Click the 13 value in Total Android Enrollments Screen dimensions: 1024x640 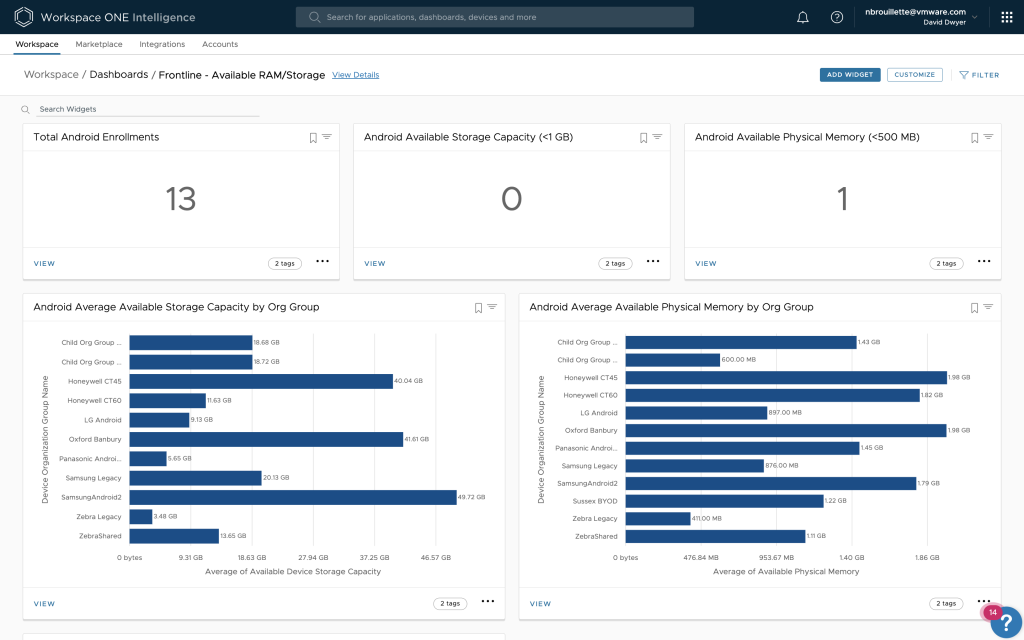pos(180,199)
